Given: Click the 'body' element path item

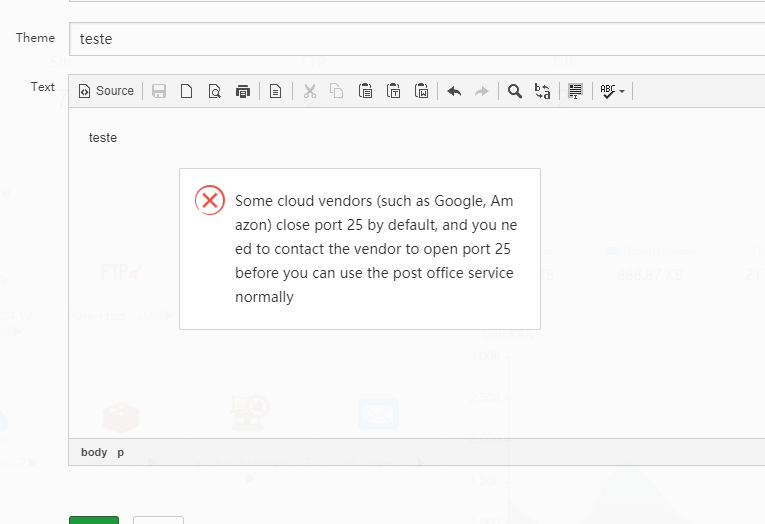Looking at the screenshot, I should (x=94, y=452).
